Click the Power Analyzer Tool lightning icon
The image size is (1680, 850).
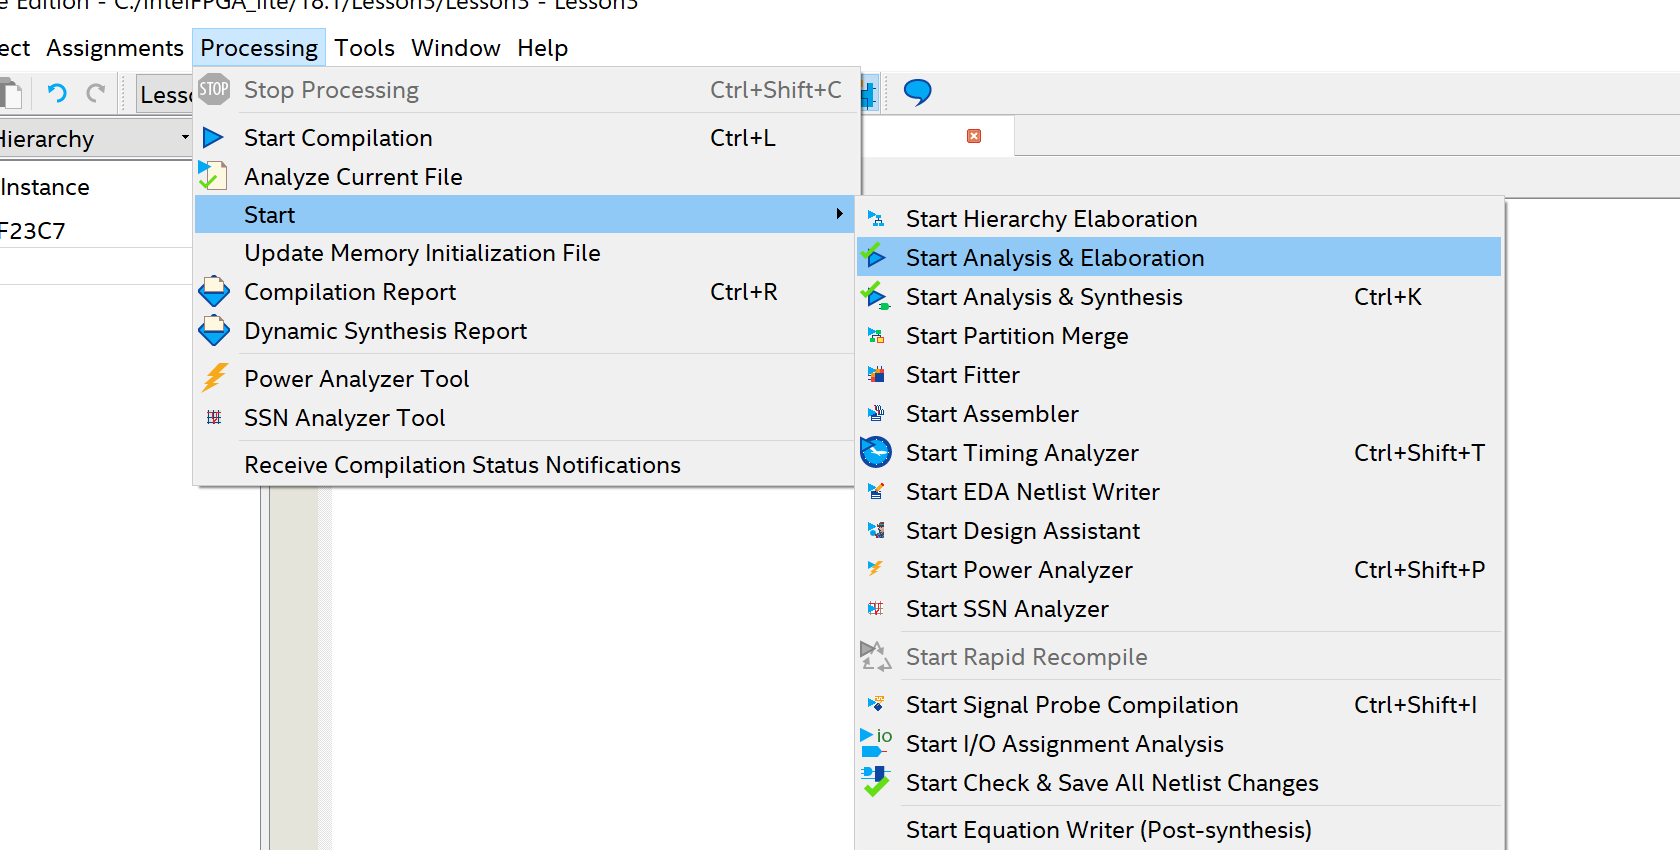pyautogui.click(x=214, y=378)
